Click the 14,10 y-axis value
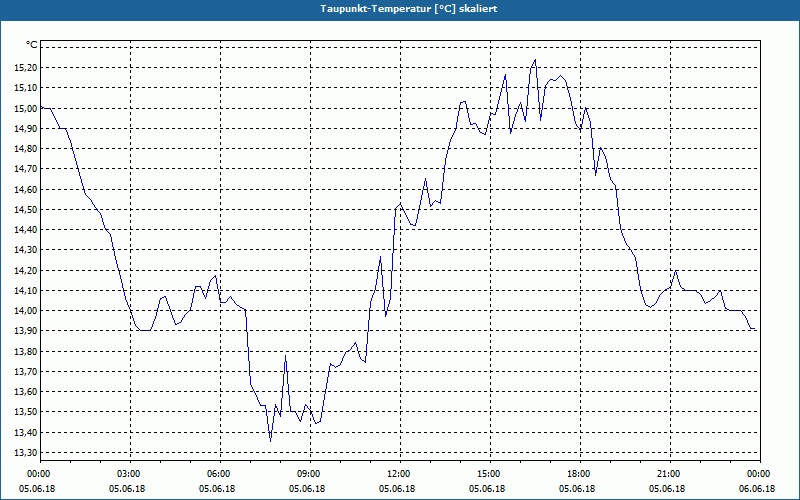This screenshot has height=500, width=800. (26, 290)
